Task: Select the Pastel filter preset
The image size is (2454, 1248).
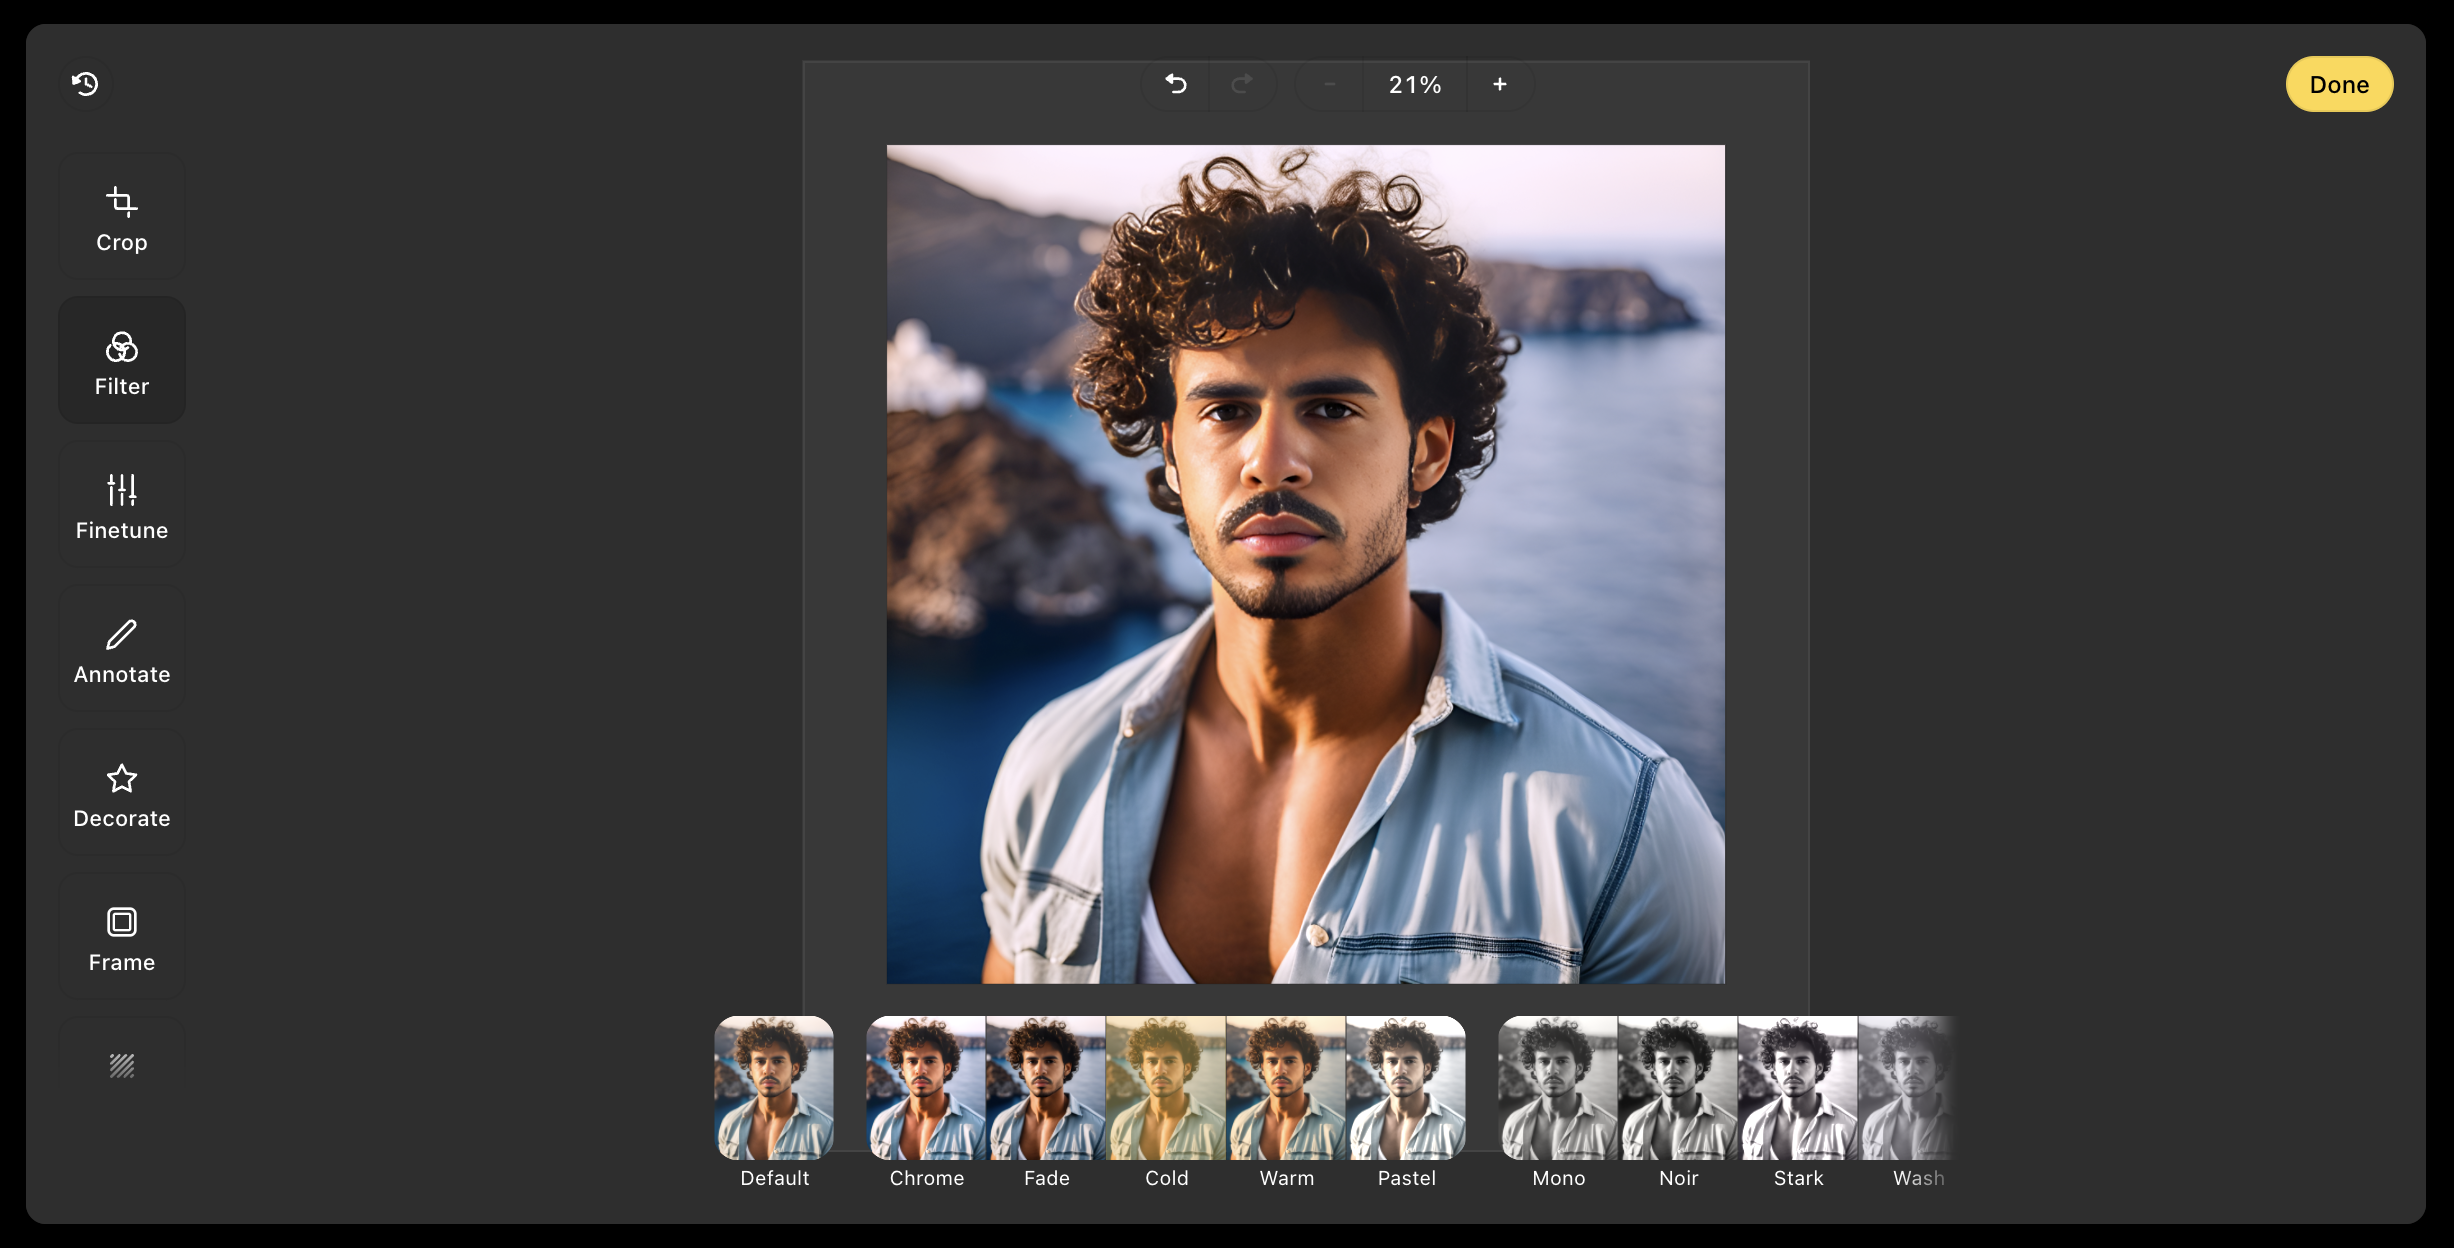Action: coord(1406,1089)
